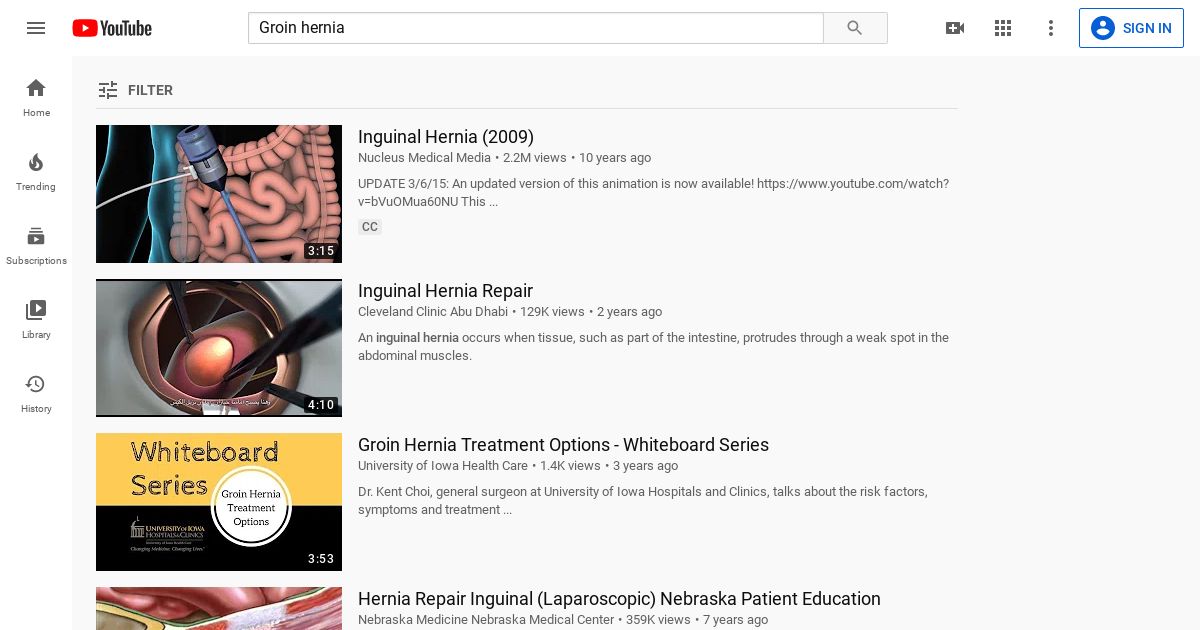Screen dimensions: 1200x630
Task: Visit the Nucleus Medical Media channel
Action: point(424,158)
